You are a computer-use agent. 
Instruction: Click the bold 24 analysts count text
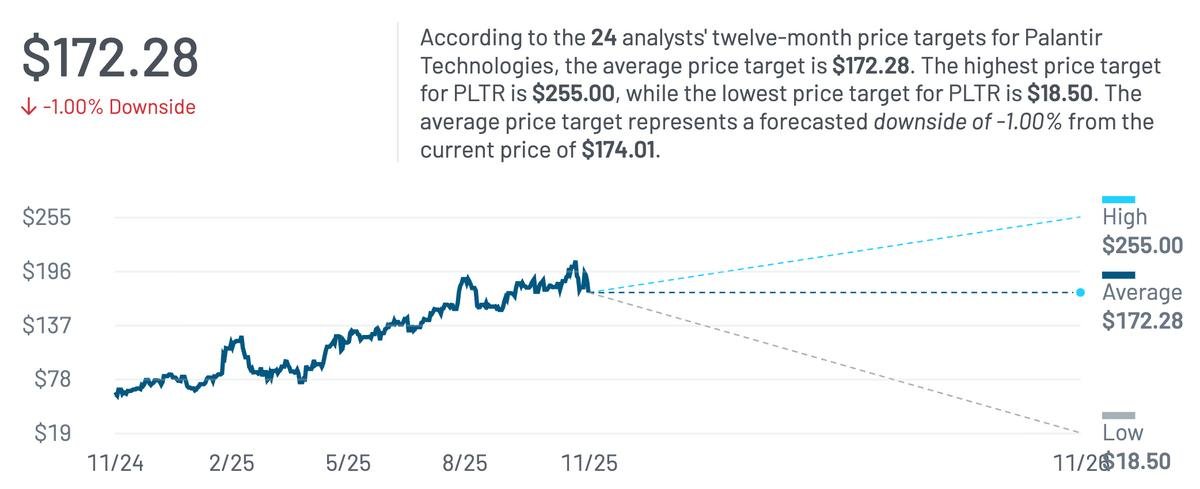pos(603,38)
